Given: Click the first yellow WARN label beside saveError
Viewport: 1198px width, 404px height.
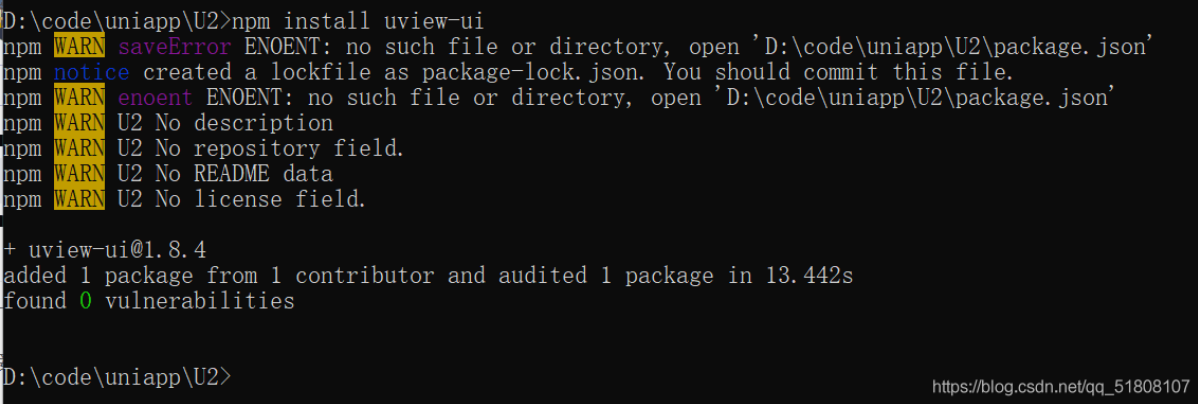Looking at the screenshot, I should pos(79,47).
